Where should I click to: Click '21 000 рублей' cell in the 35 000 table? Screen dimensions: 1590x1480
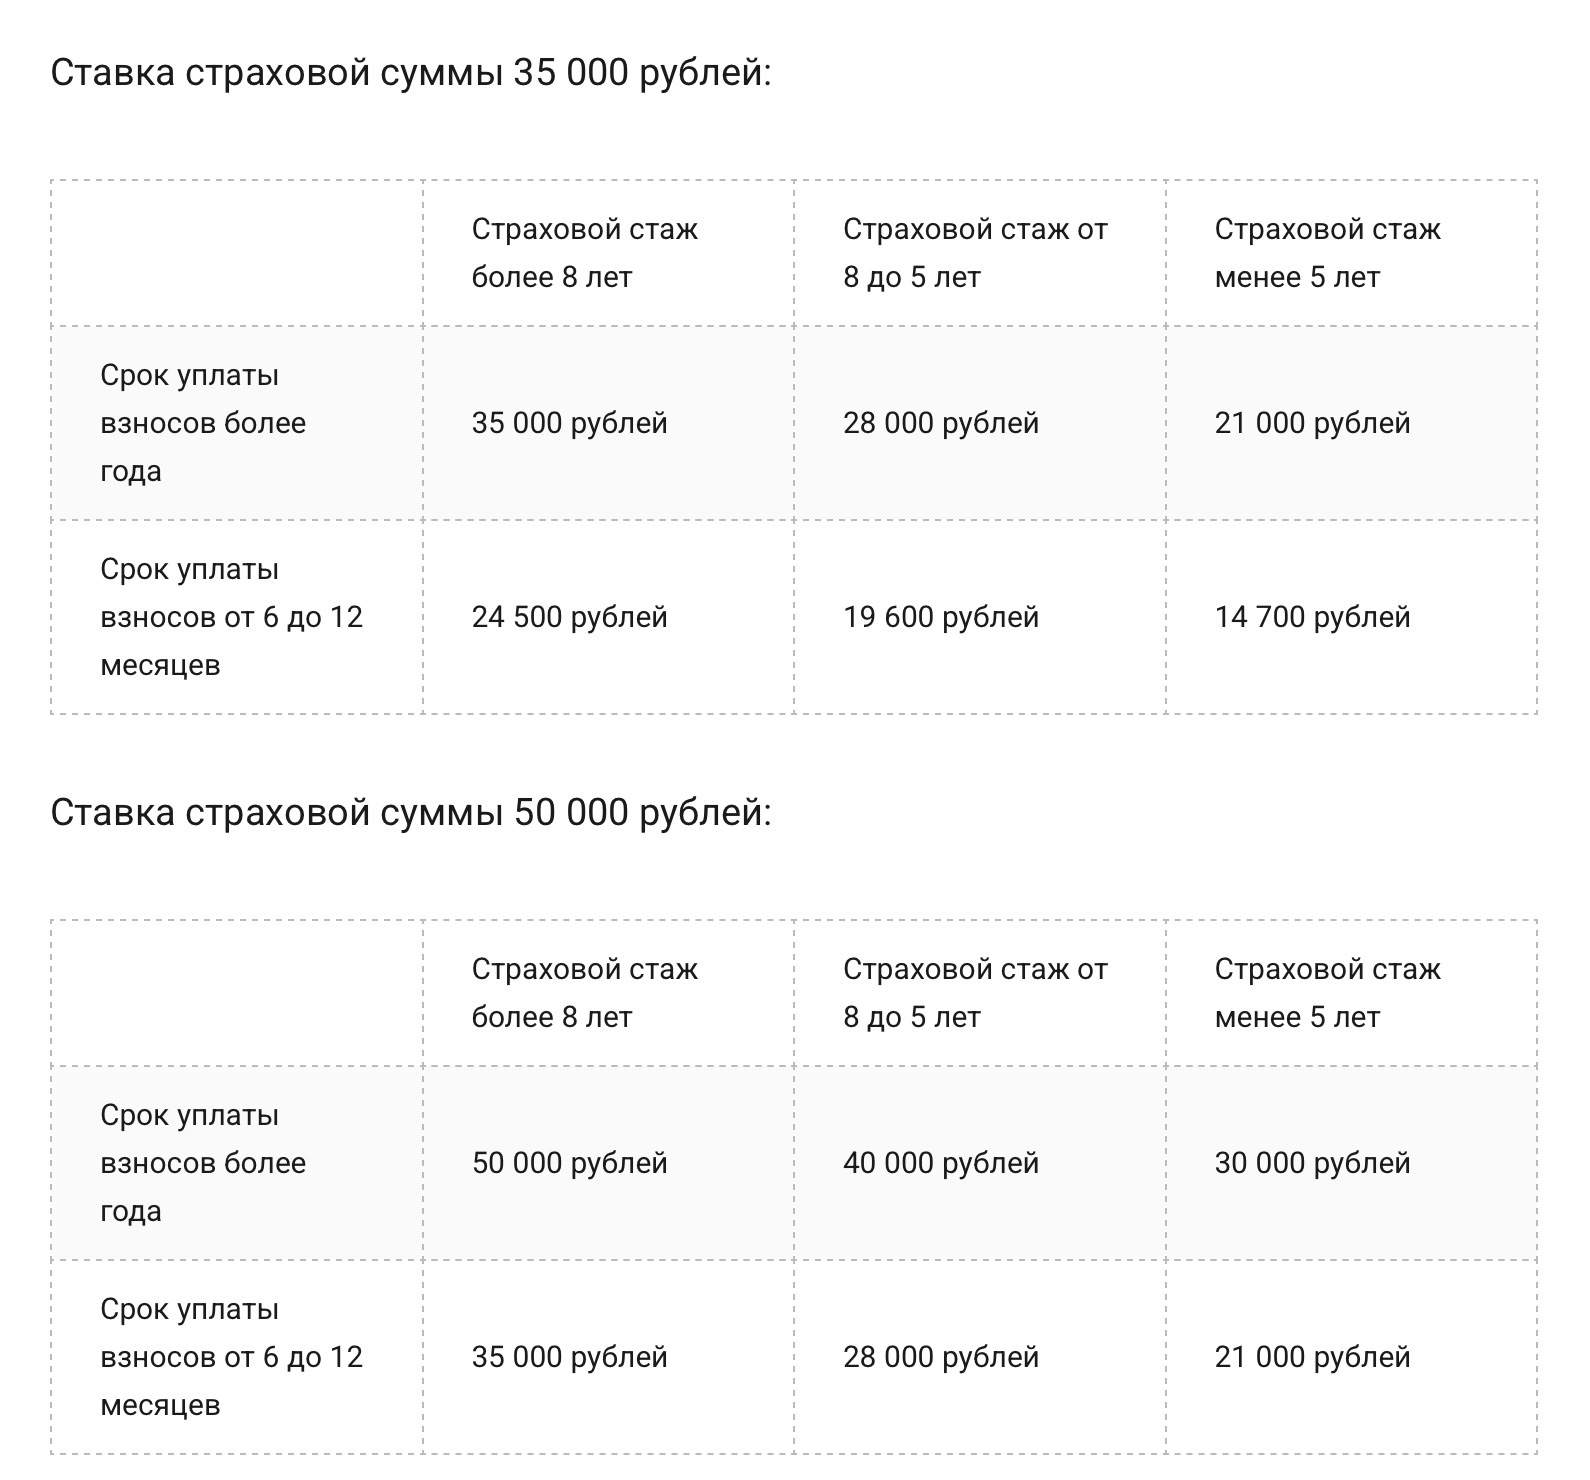(x=1312, y=423)
